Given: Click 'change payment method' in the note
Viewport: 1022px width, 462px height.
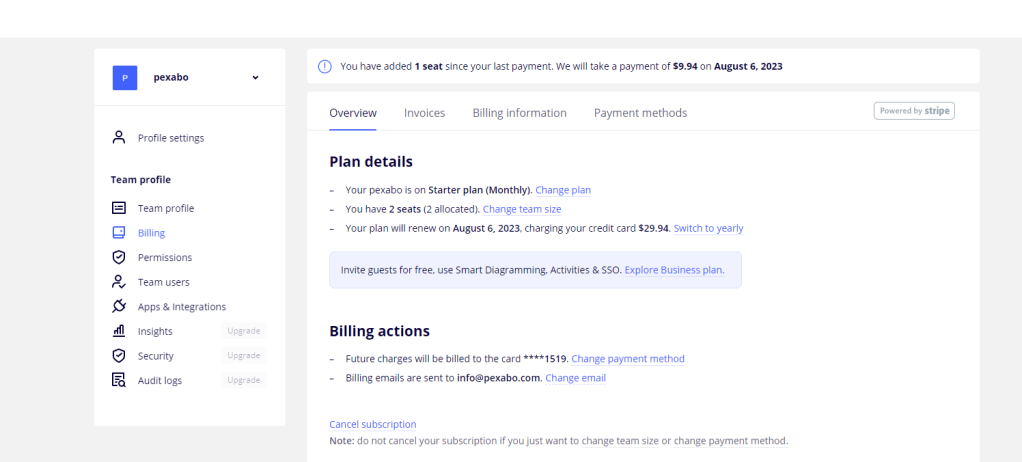Looking at the screenshot, I should point(730,440).
